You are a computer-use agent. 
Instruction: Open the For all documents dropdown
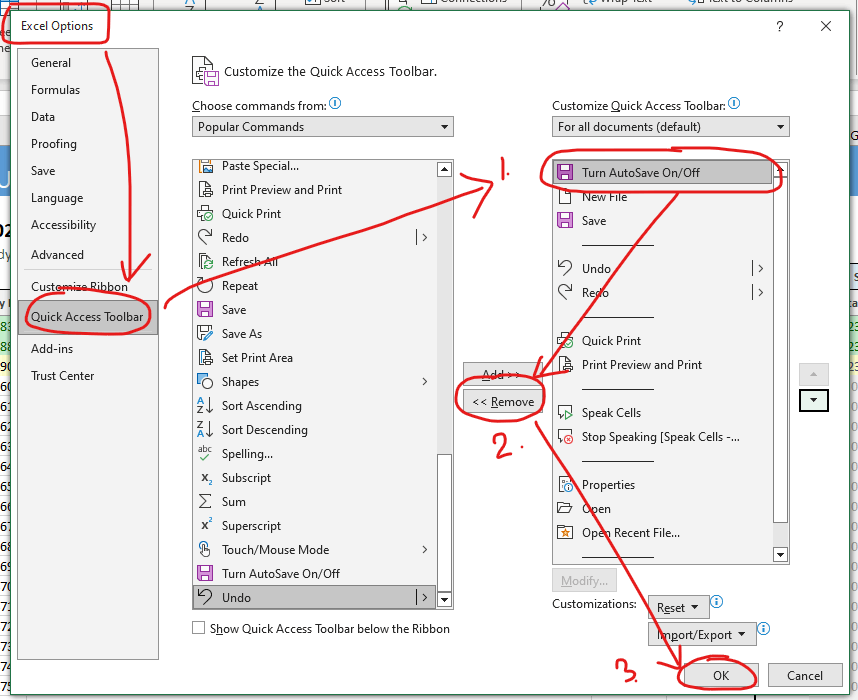(670, 127)
